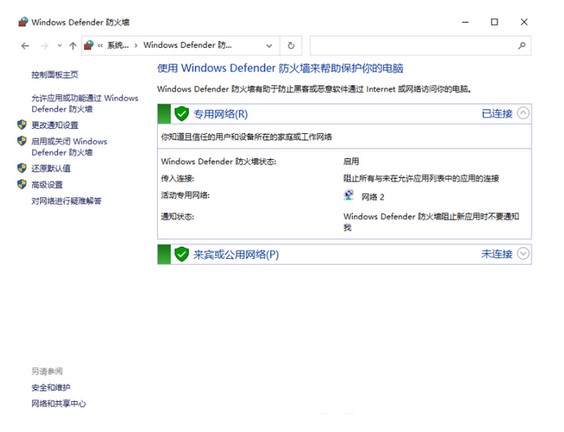Click the firewall icon in address bar

(88, 45)
